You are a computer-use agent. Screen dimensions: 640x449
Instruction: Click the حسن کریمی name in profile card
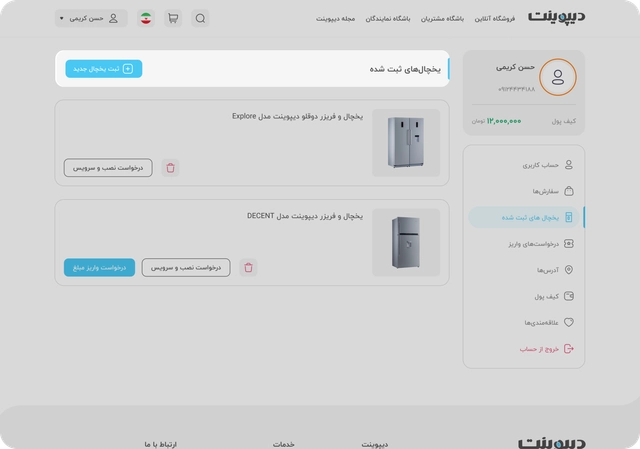(515, 67)
